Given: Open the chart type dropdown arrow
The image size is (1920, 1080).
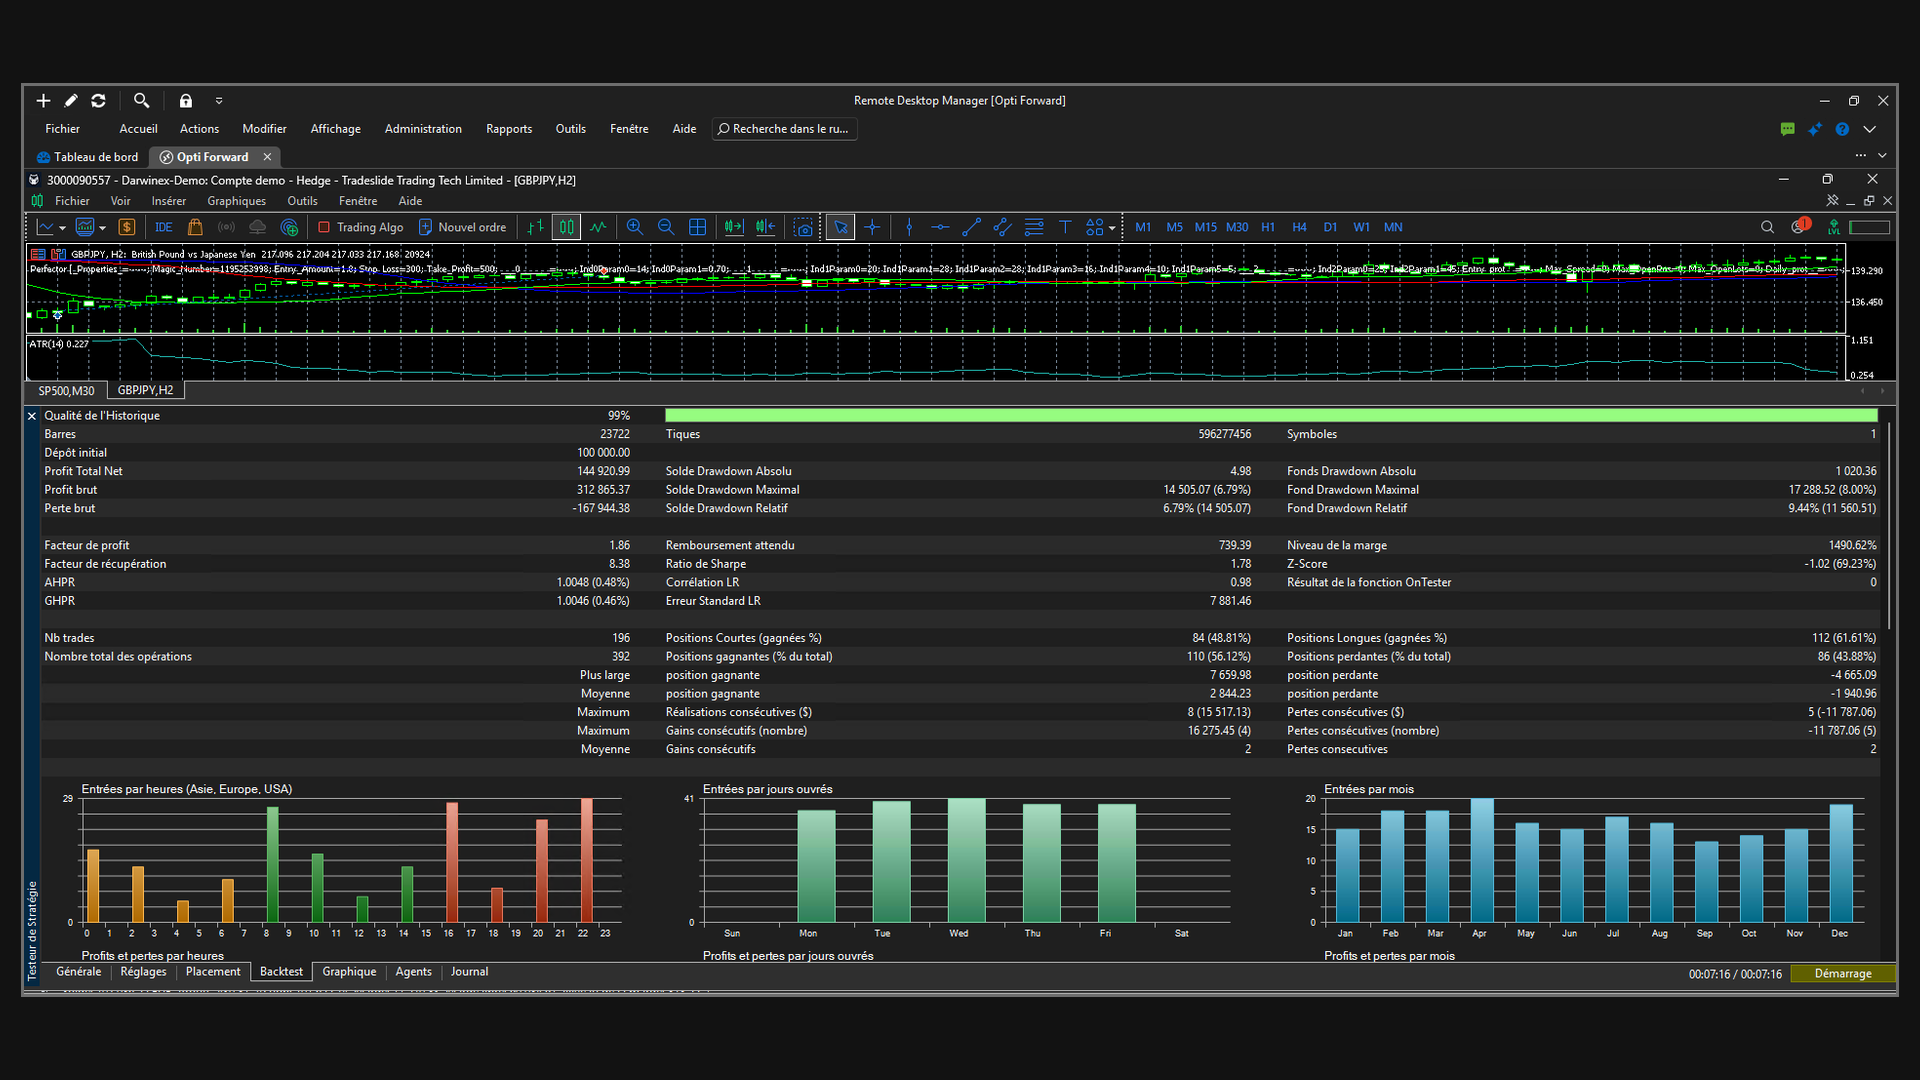Looking at the screenshot, I should click(62, 228).
